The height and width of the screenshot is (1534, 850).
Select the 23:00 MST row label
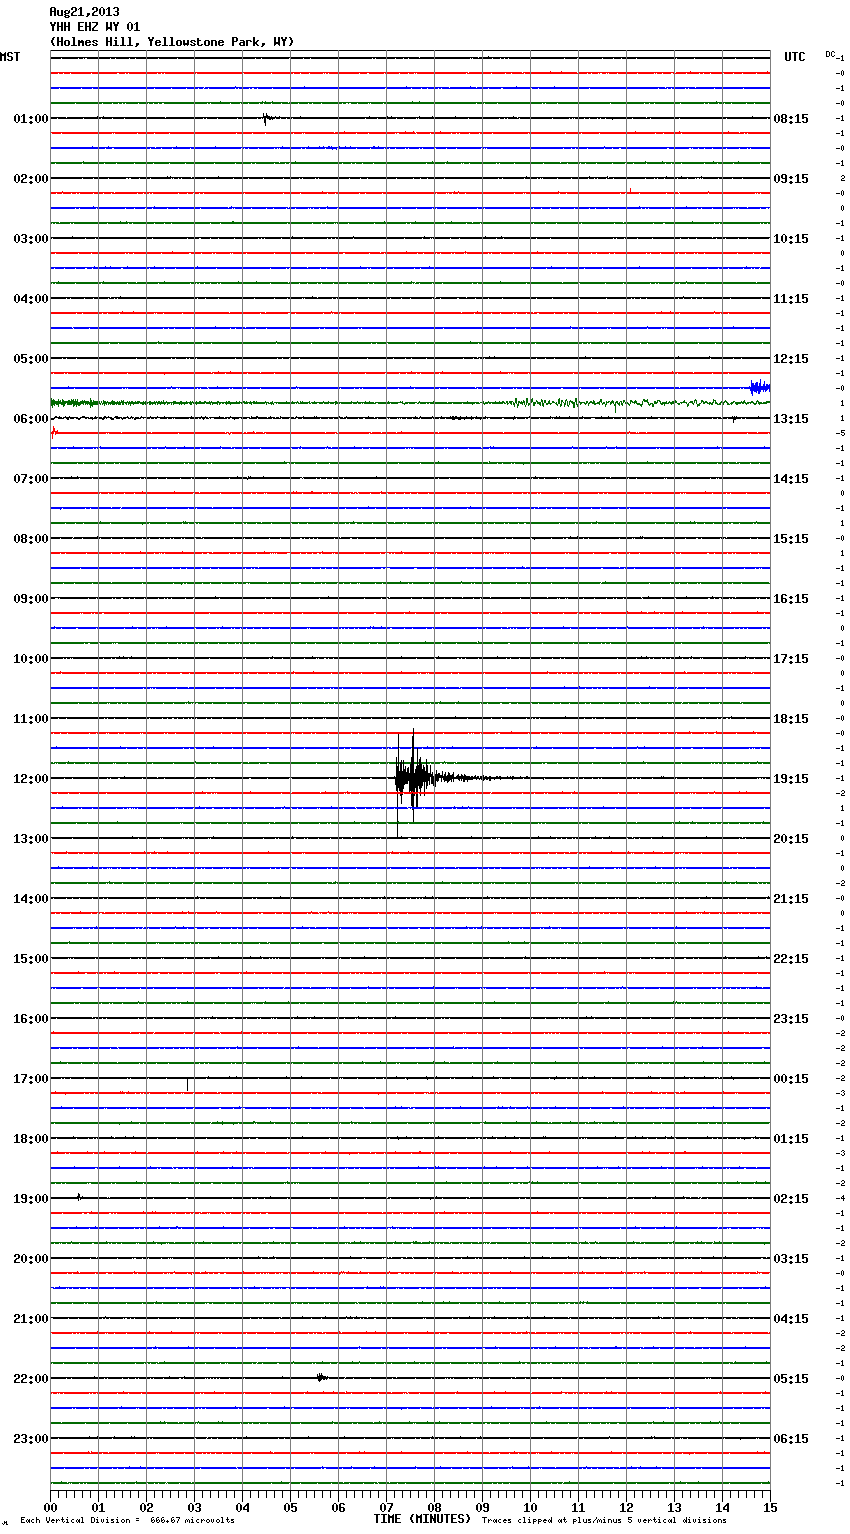point(30,1439)
